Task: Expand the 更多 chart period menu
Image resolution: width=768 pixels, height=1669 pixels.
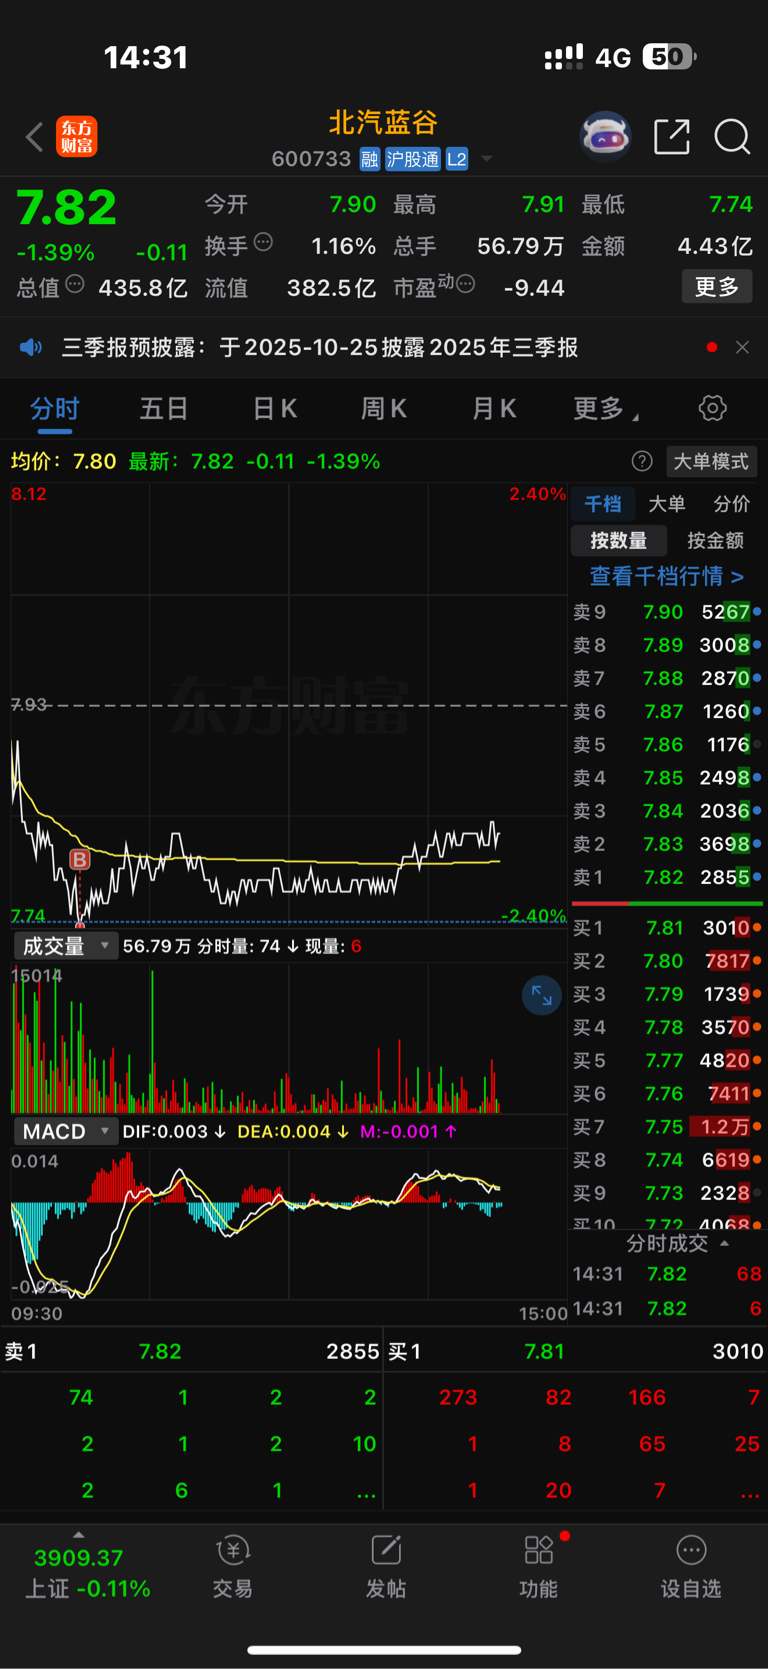Action: pos(606,409)
